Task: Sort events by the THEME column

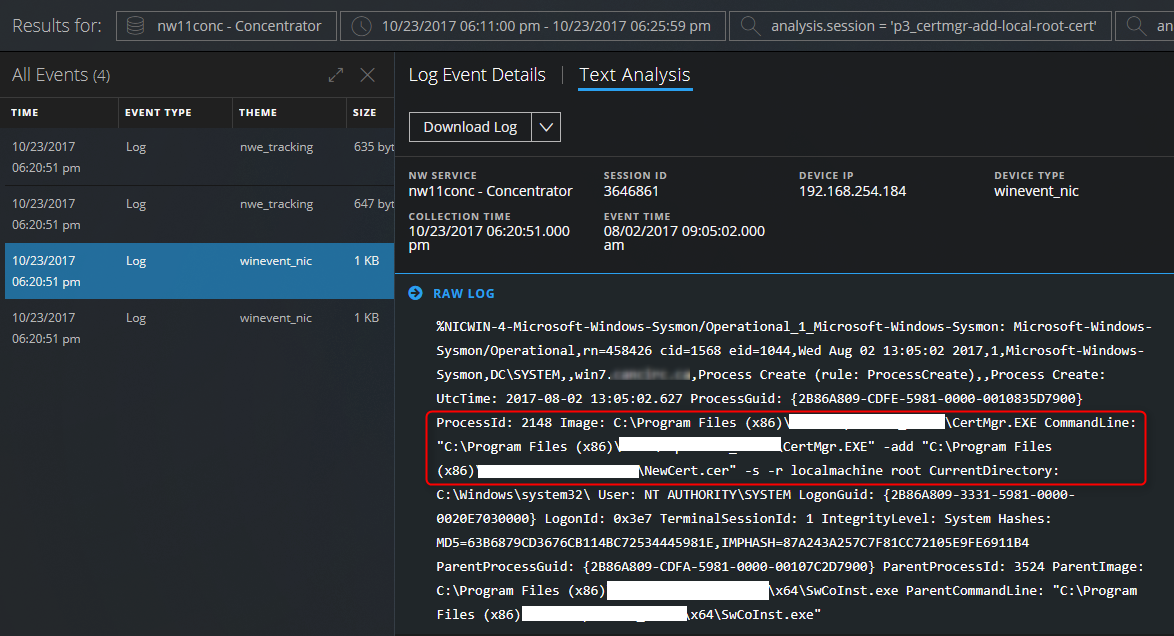Action: 260,113
